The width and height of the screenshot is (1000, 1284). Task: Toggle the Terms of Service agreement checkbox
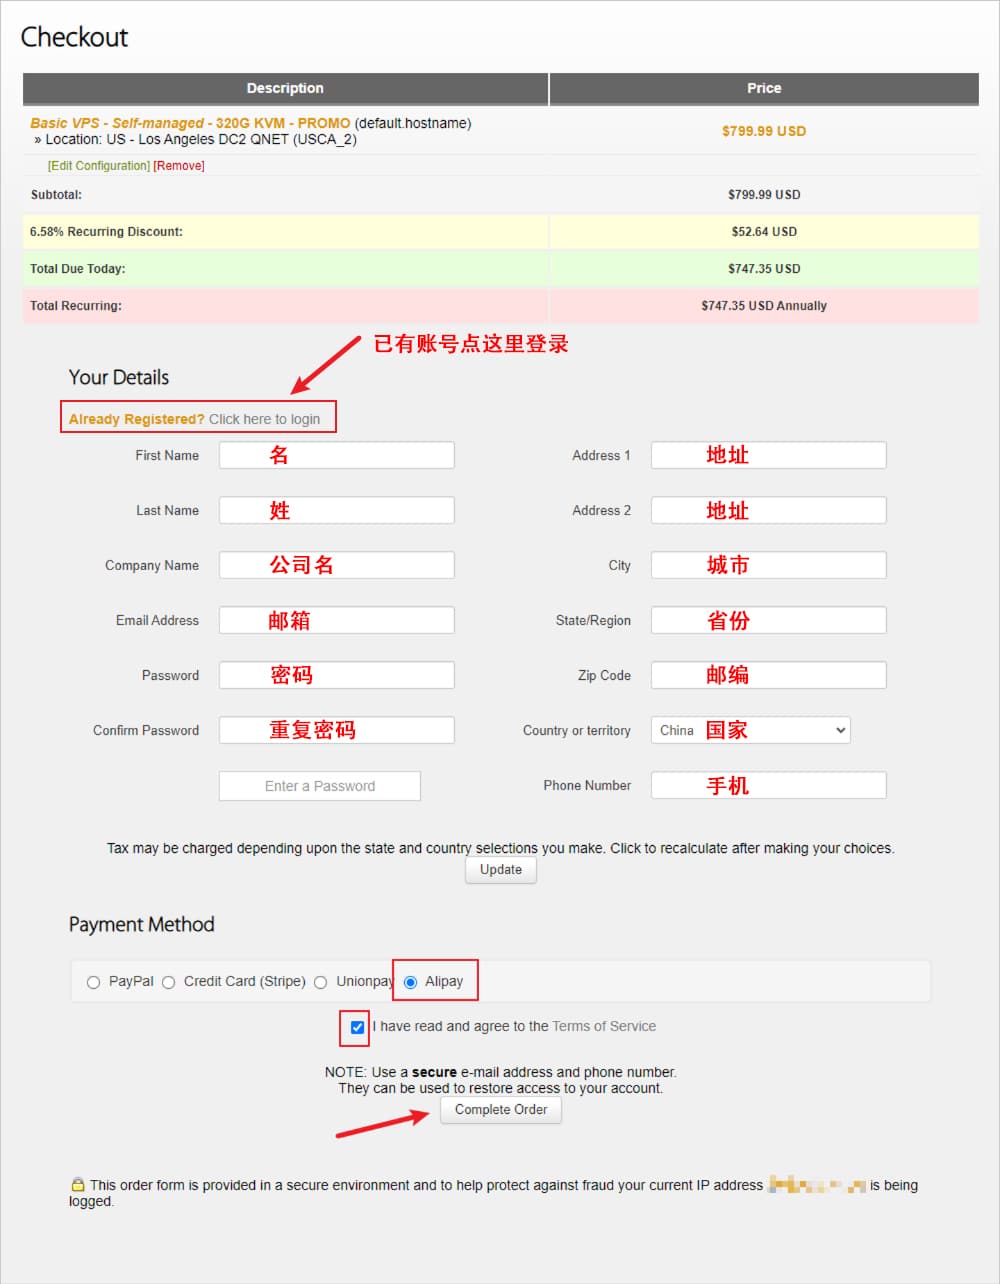click(x=357, y=1027)
